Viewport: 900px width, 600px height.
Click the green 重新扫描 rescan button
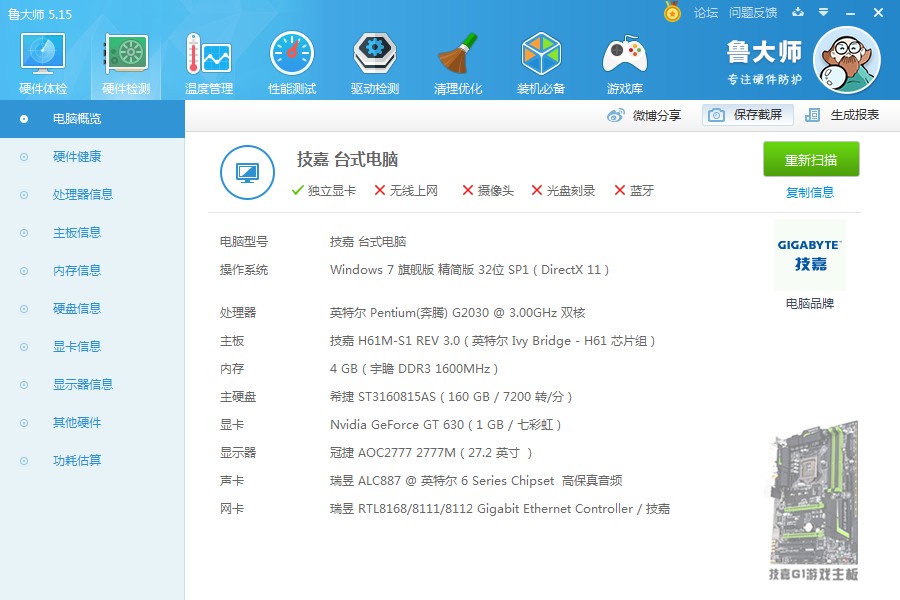(811, 159)
